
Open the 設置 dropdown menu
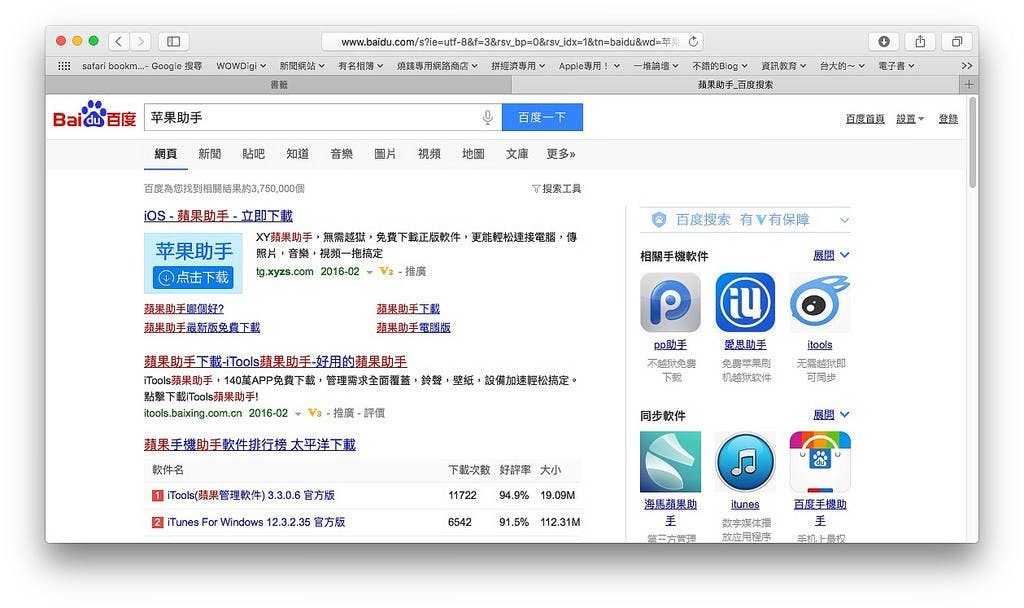[910, 118]
